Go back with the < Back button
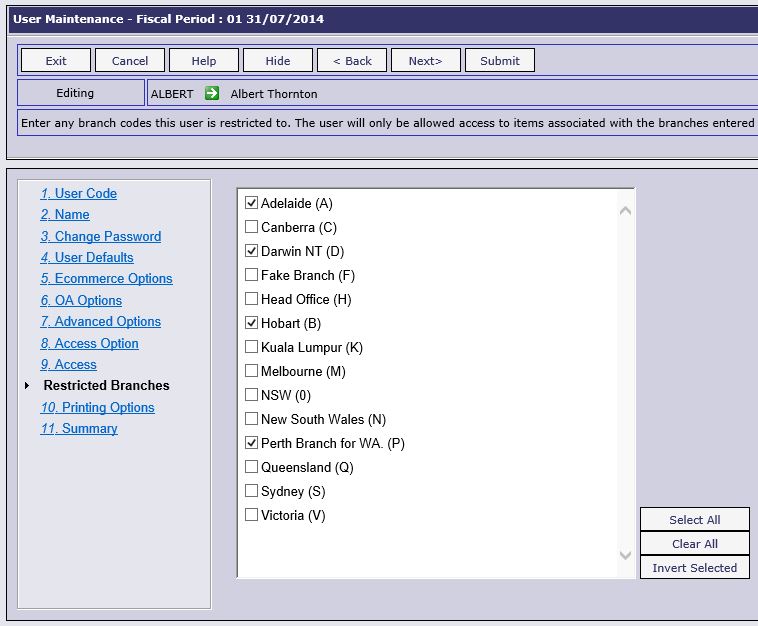This screenshot has width=758, height=626. (x=352, y=61)
